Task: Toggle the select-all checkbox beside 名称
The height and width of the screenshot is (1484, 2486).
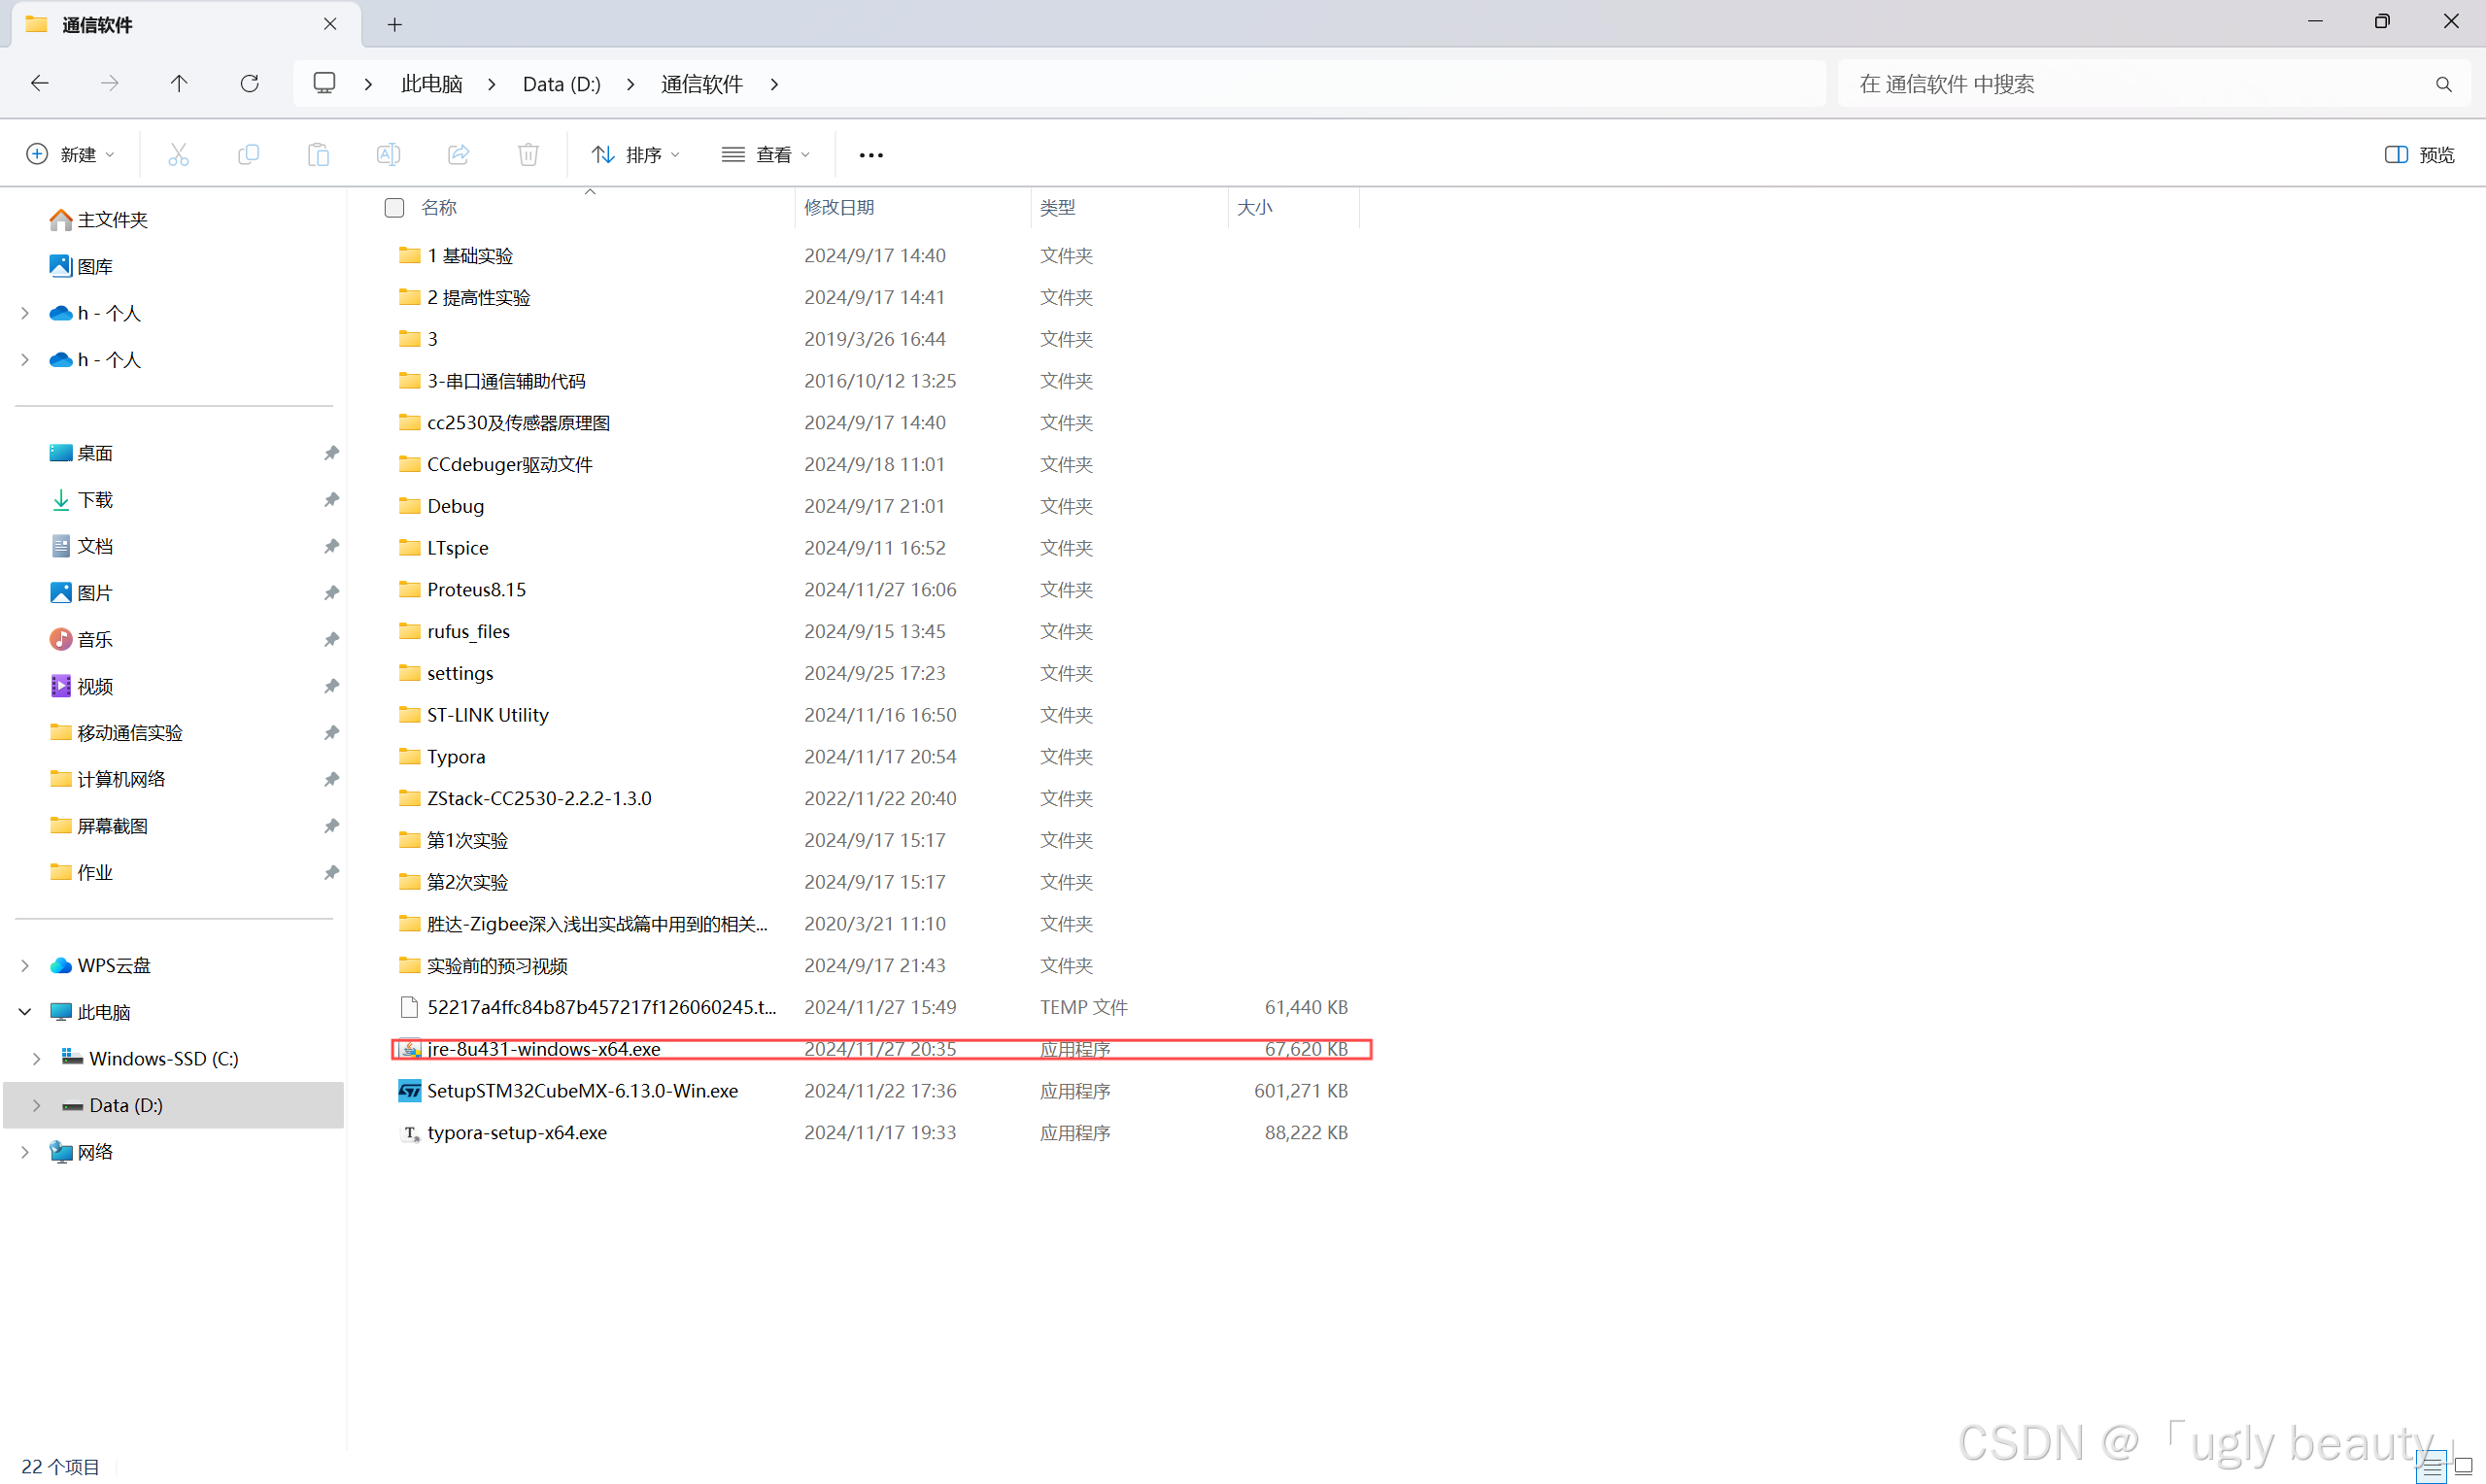Action: (x=394, y=207)
